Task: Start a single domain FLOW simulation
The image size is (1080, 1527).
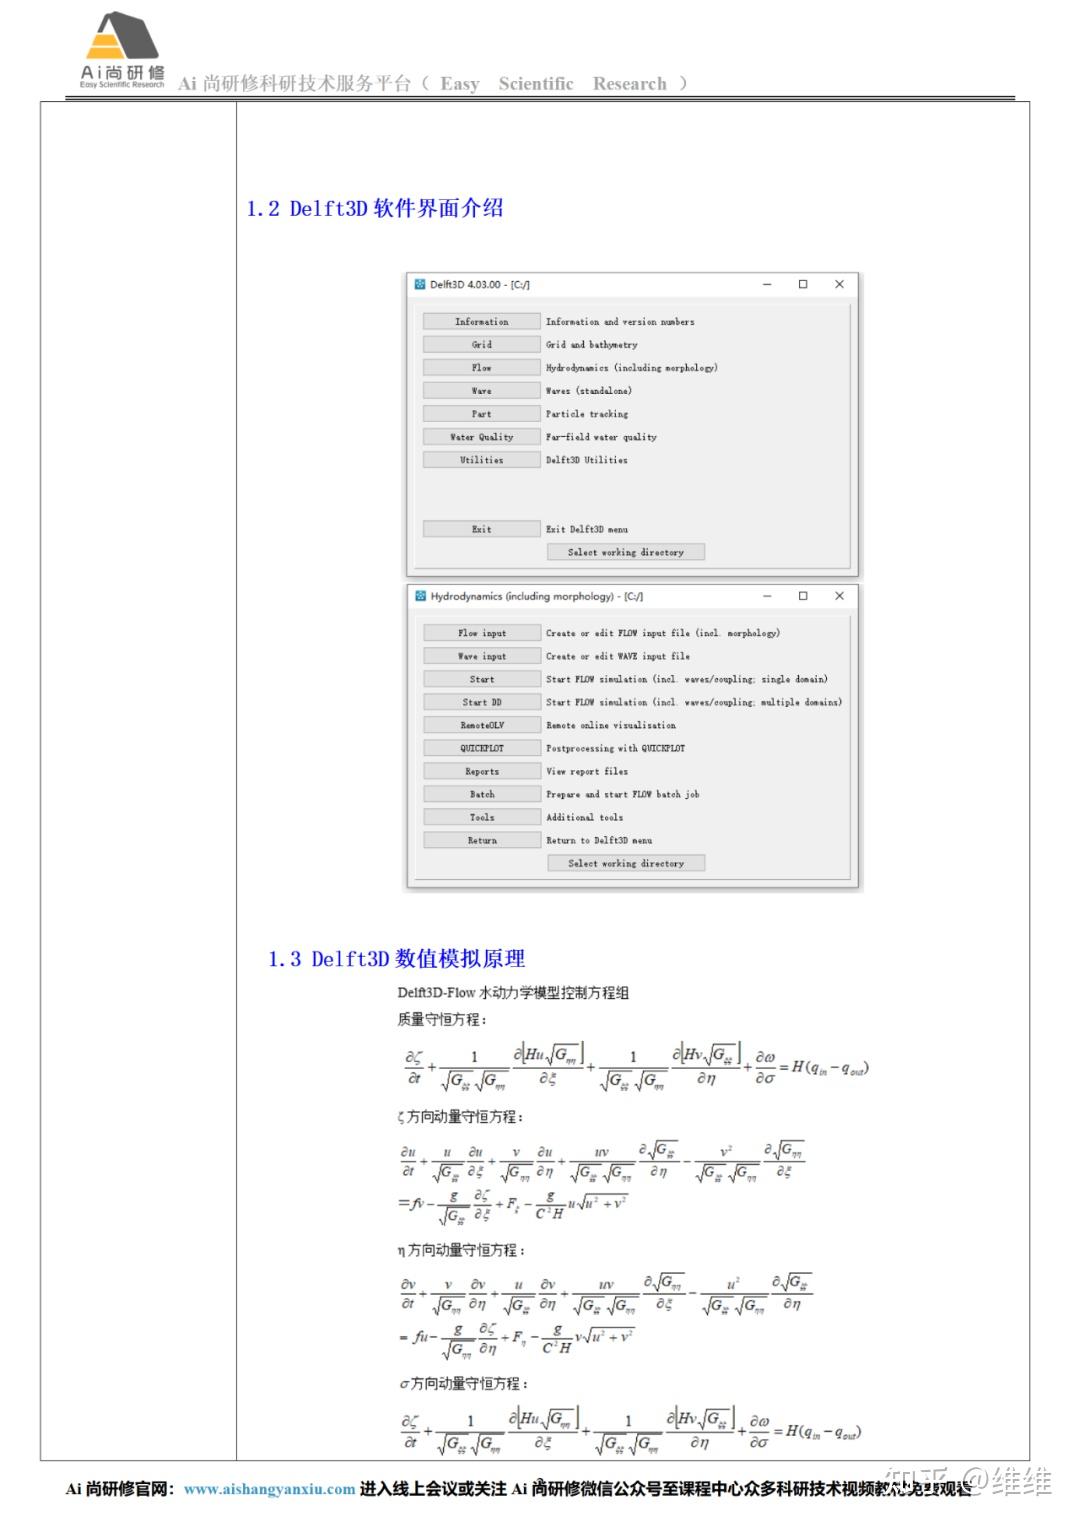Action: point(481,679)
